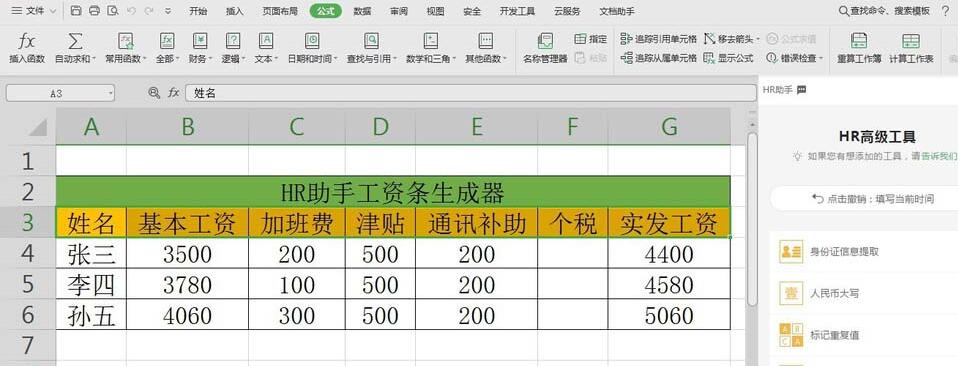Click the 插入函数 fx ribbon button
The width and height of the screenshot is (958, 366).
pos(26,48)
